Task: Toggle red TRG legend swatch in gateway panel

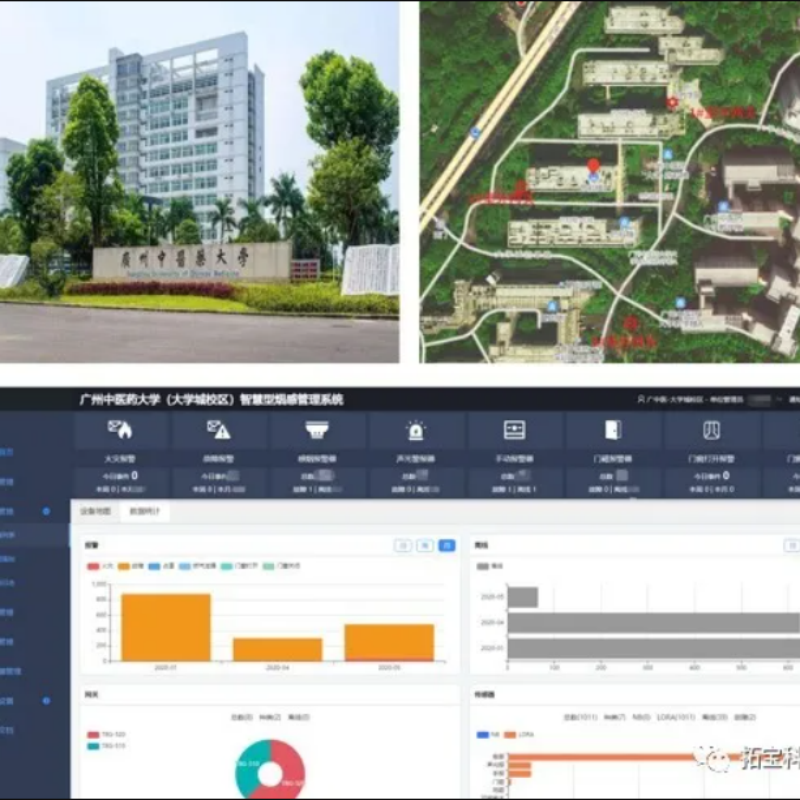Action: pyautogui.click(x=93, y=735)
